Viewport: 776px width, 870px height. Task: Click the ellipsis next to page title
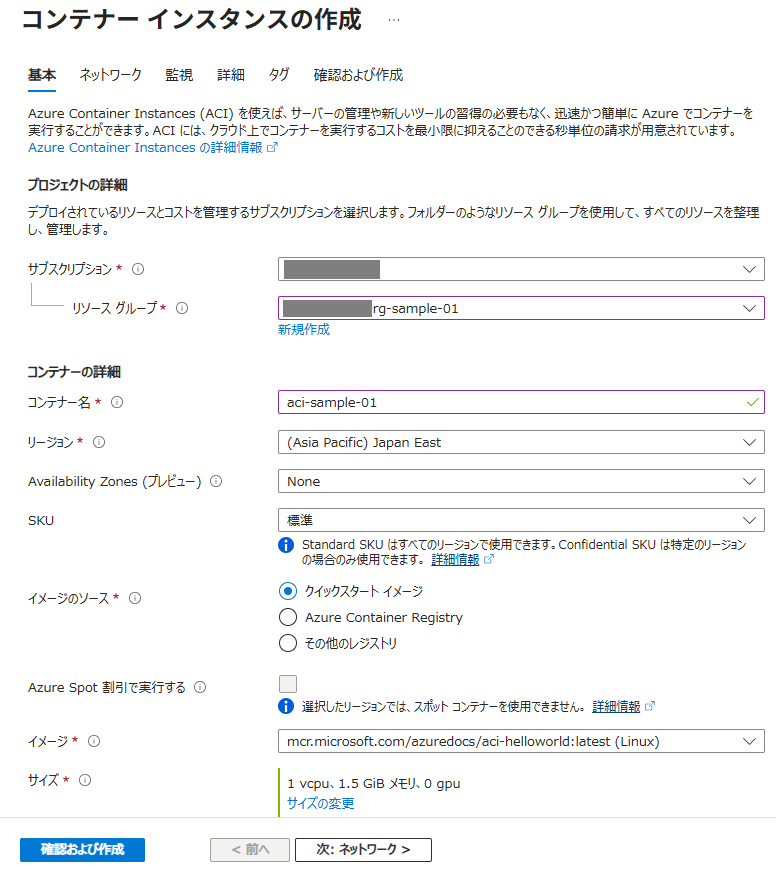[394, 20]
